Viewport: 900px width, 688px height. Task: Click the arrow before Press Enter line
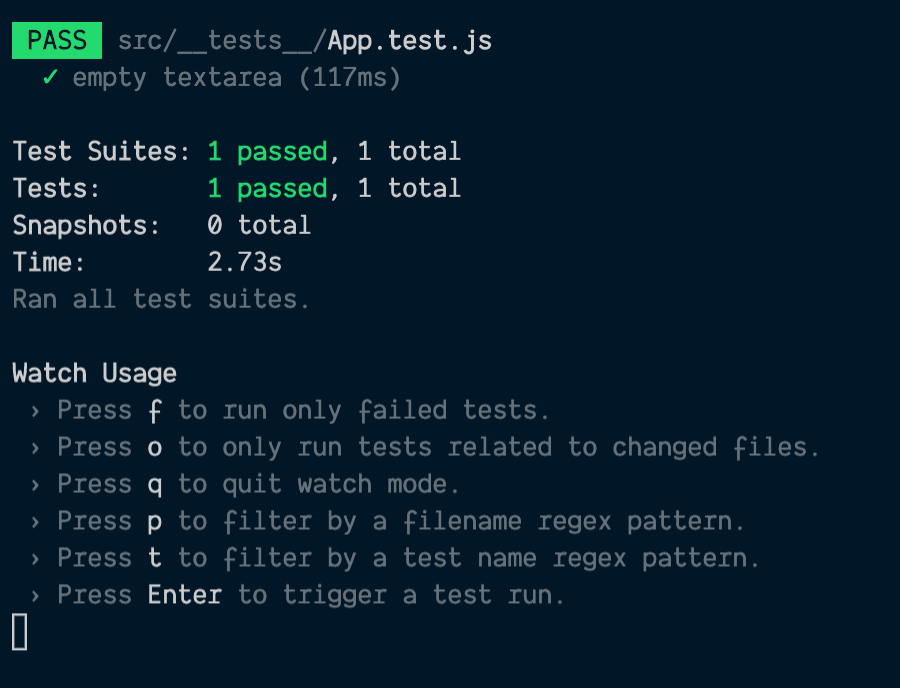coord(36,596)
